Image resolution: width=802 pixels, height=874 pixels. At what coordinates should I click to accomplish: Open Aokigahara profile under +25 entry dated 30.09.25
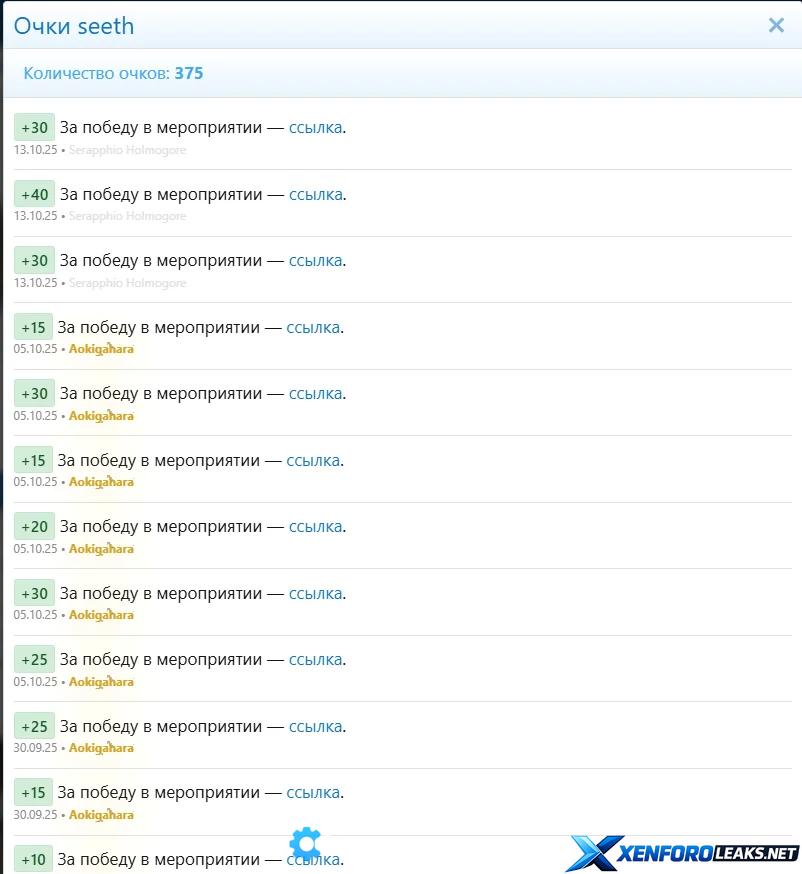(101, 748)
